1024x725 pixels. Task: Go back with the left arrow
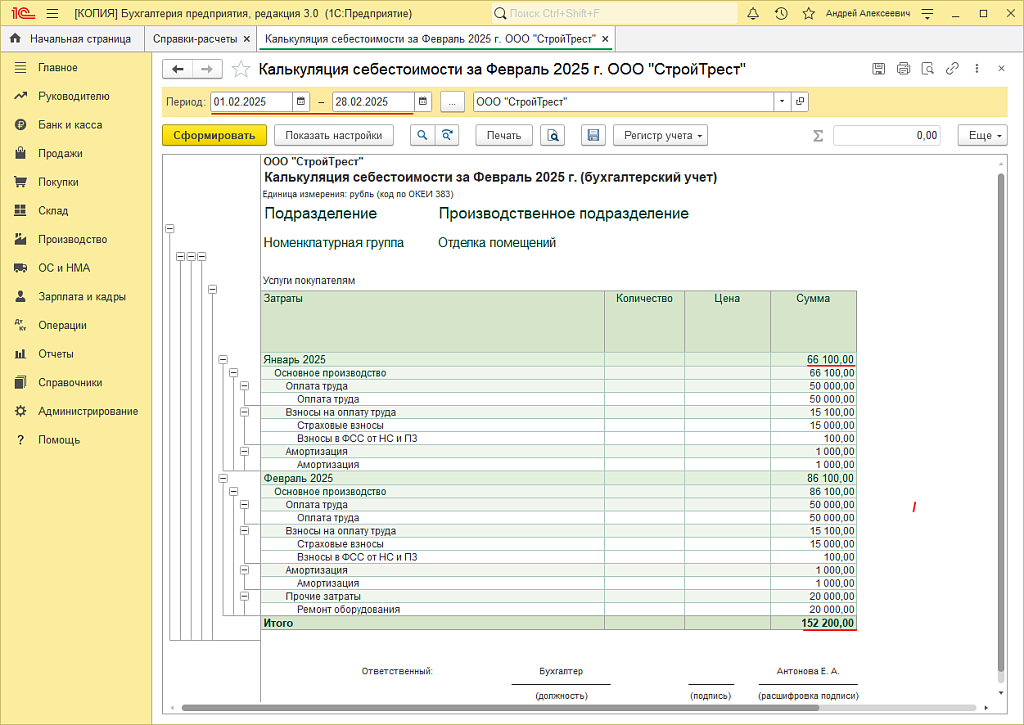point(178,69)
